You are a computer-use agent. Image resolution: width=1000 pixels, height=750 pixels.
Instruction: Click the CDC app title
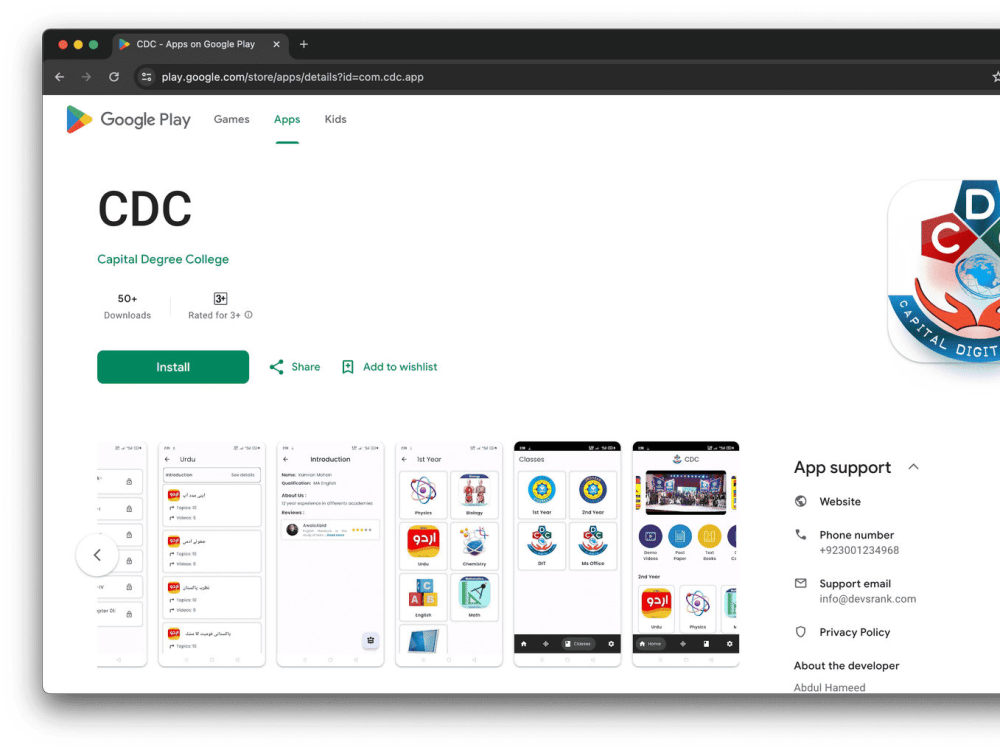click(x=145, y=209)
